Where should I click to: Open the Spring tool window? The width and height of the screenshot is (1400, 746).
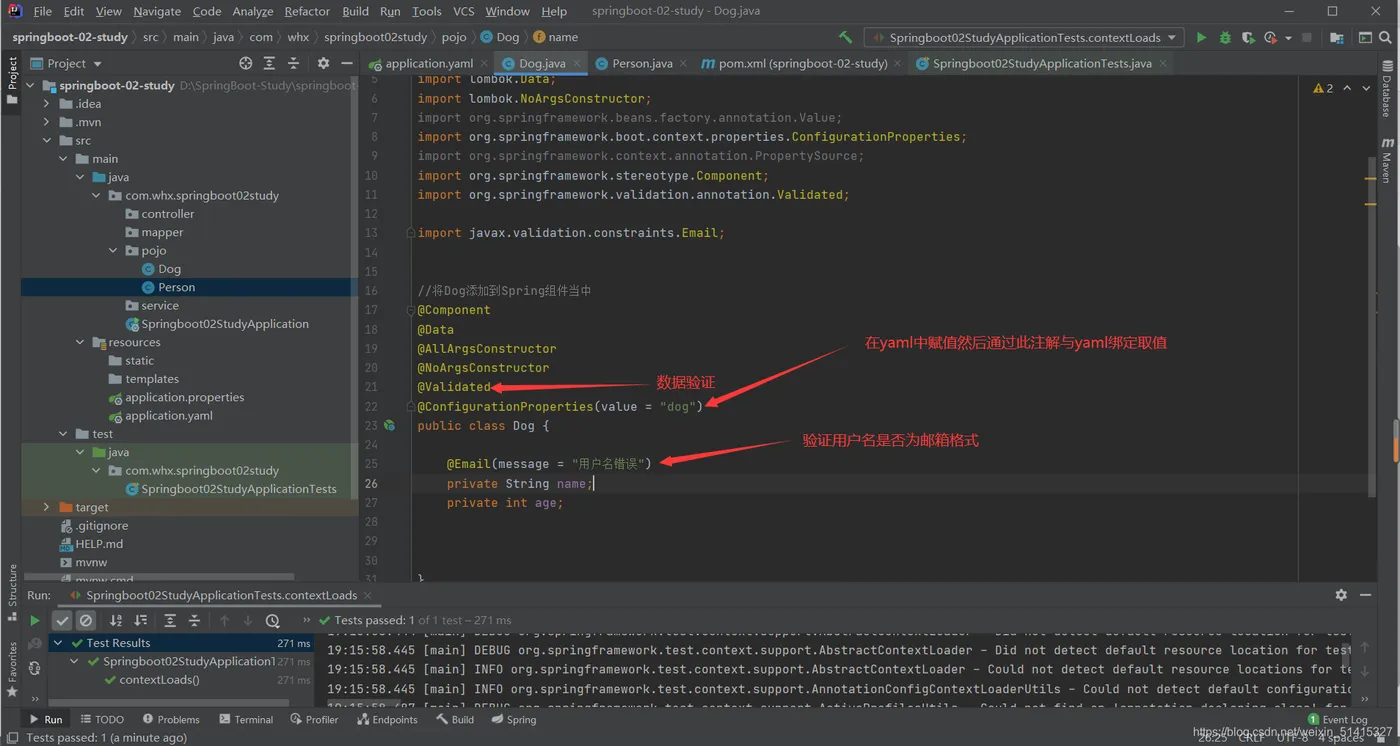(513, 719)
